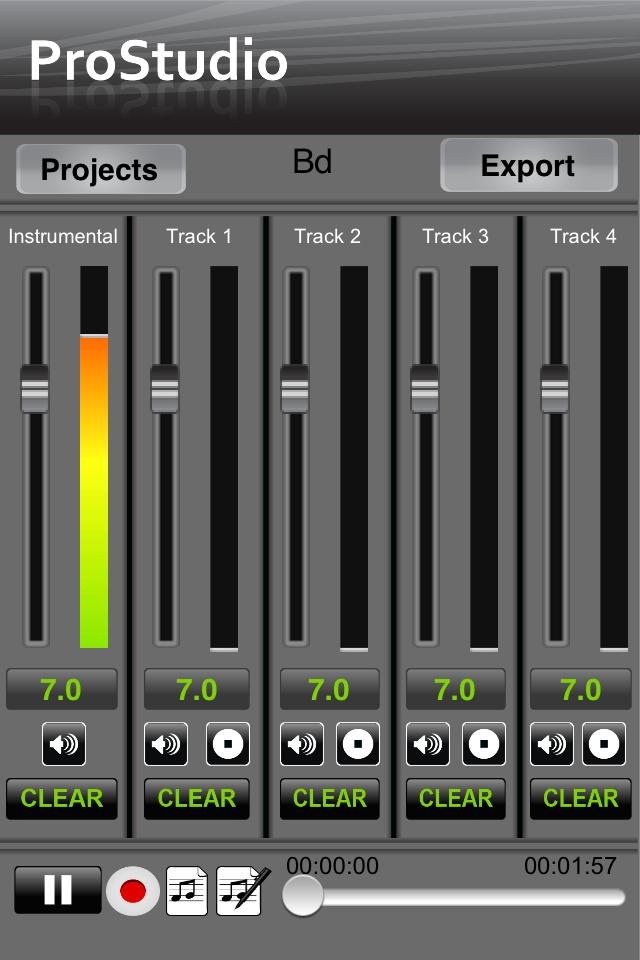Mute Track 2 with speaker icon
The height and width of the screenshot is (960, 640).
tap(302, 744)
